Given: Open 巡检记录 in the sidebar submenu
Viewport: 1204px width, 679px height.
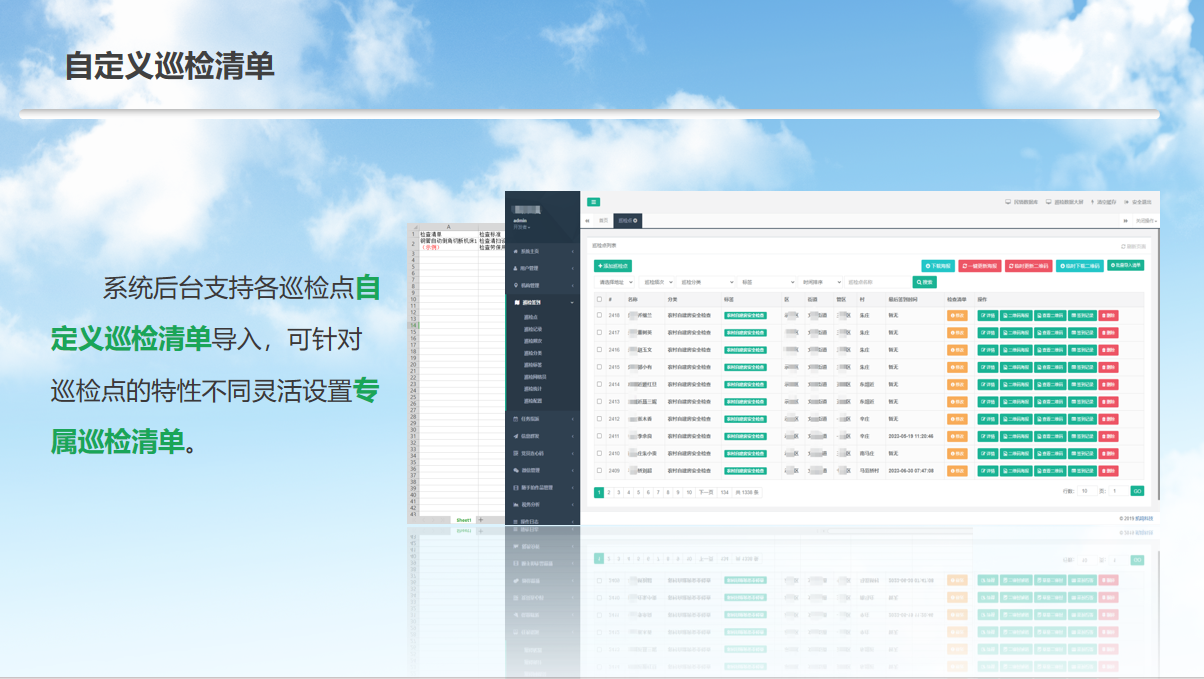Looking at the screenshot, I should pyautogui.click(x=533, y=328).
